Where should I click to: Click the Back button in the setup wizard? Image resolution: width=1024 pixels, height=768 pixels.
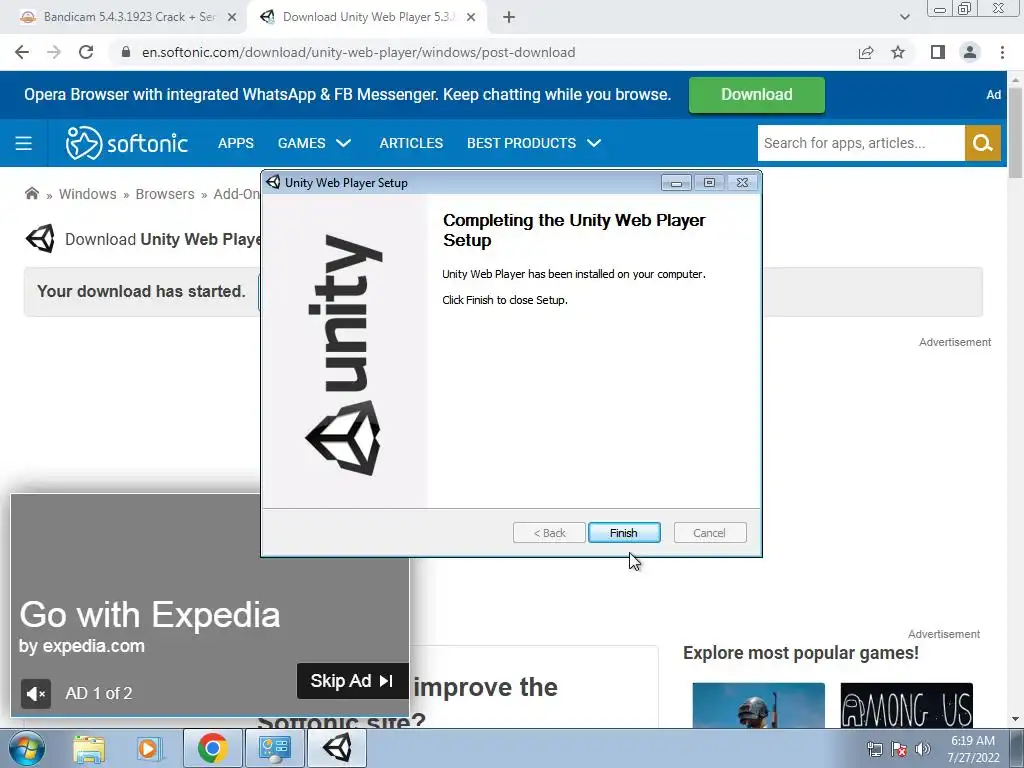click(549, 533)
